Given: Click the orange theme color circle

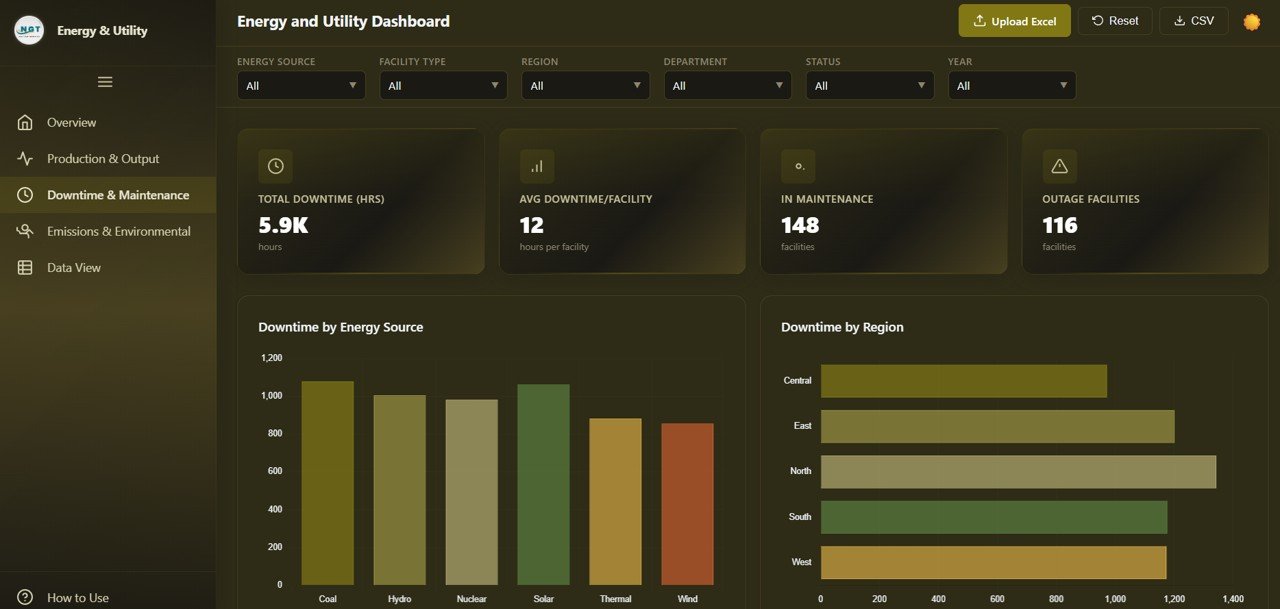Looking at the screenshot, I should tap(1251, 20).
